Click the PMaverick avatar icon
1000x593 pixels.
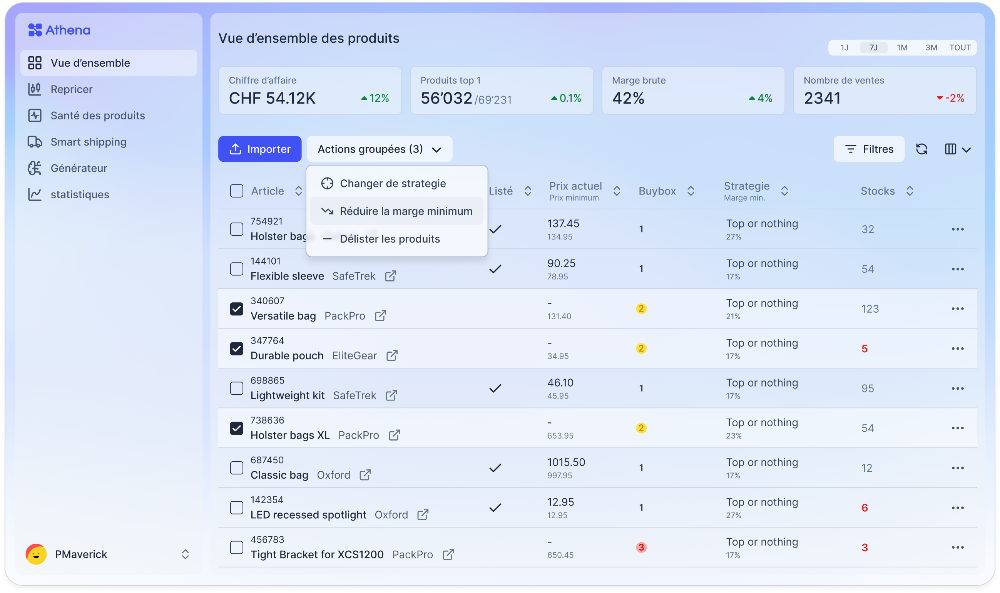[36, 554]
